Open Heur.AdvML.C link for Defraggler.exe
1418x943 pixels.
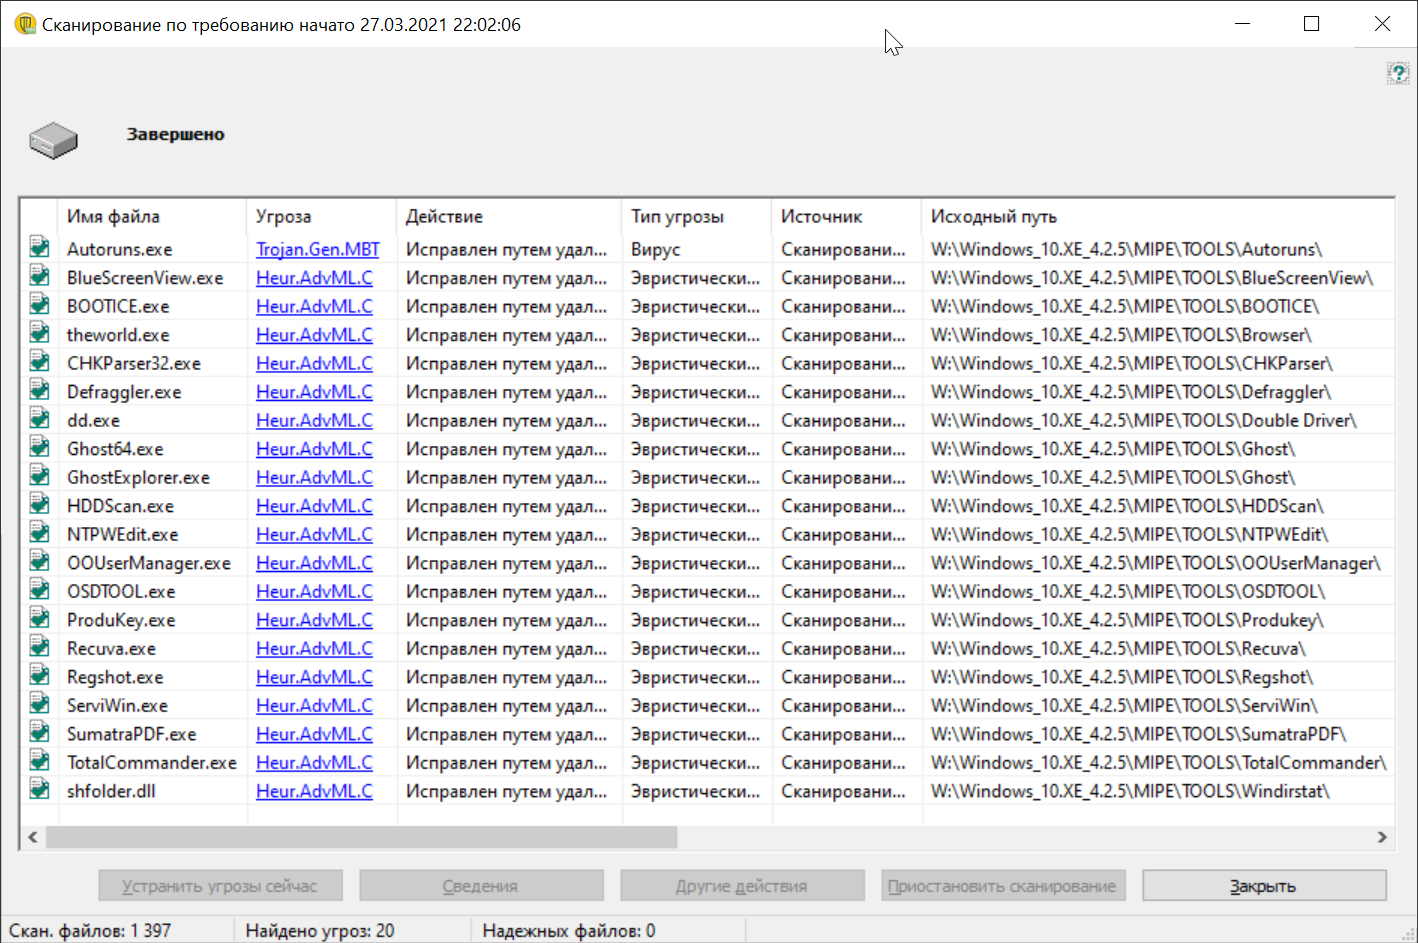314,392
